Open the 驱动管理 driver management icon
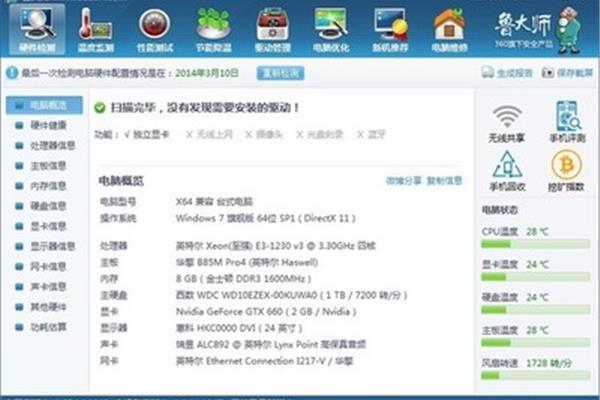Viewport: 600px width, 400px height. point(272,29)
